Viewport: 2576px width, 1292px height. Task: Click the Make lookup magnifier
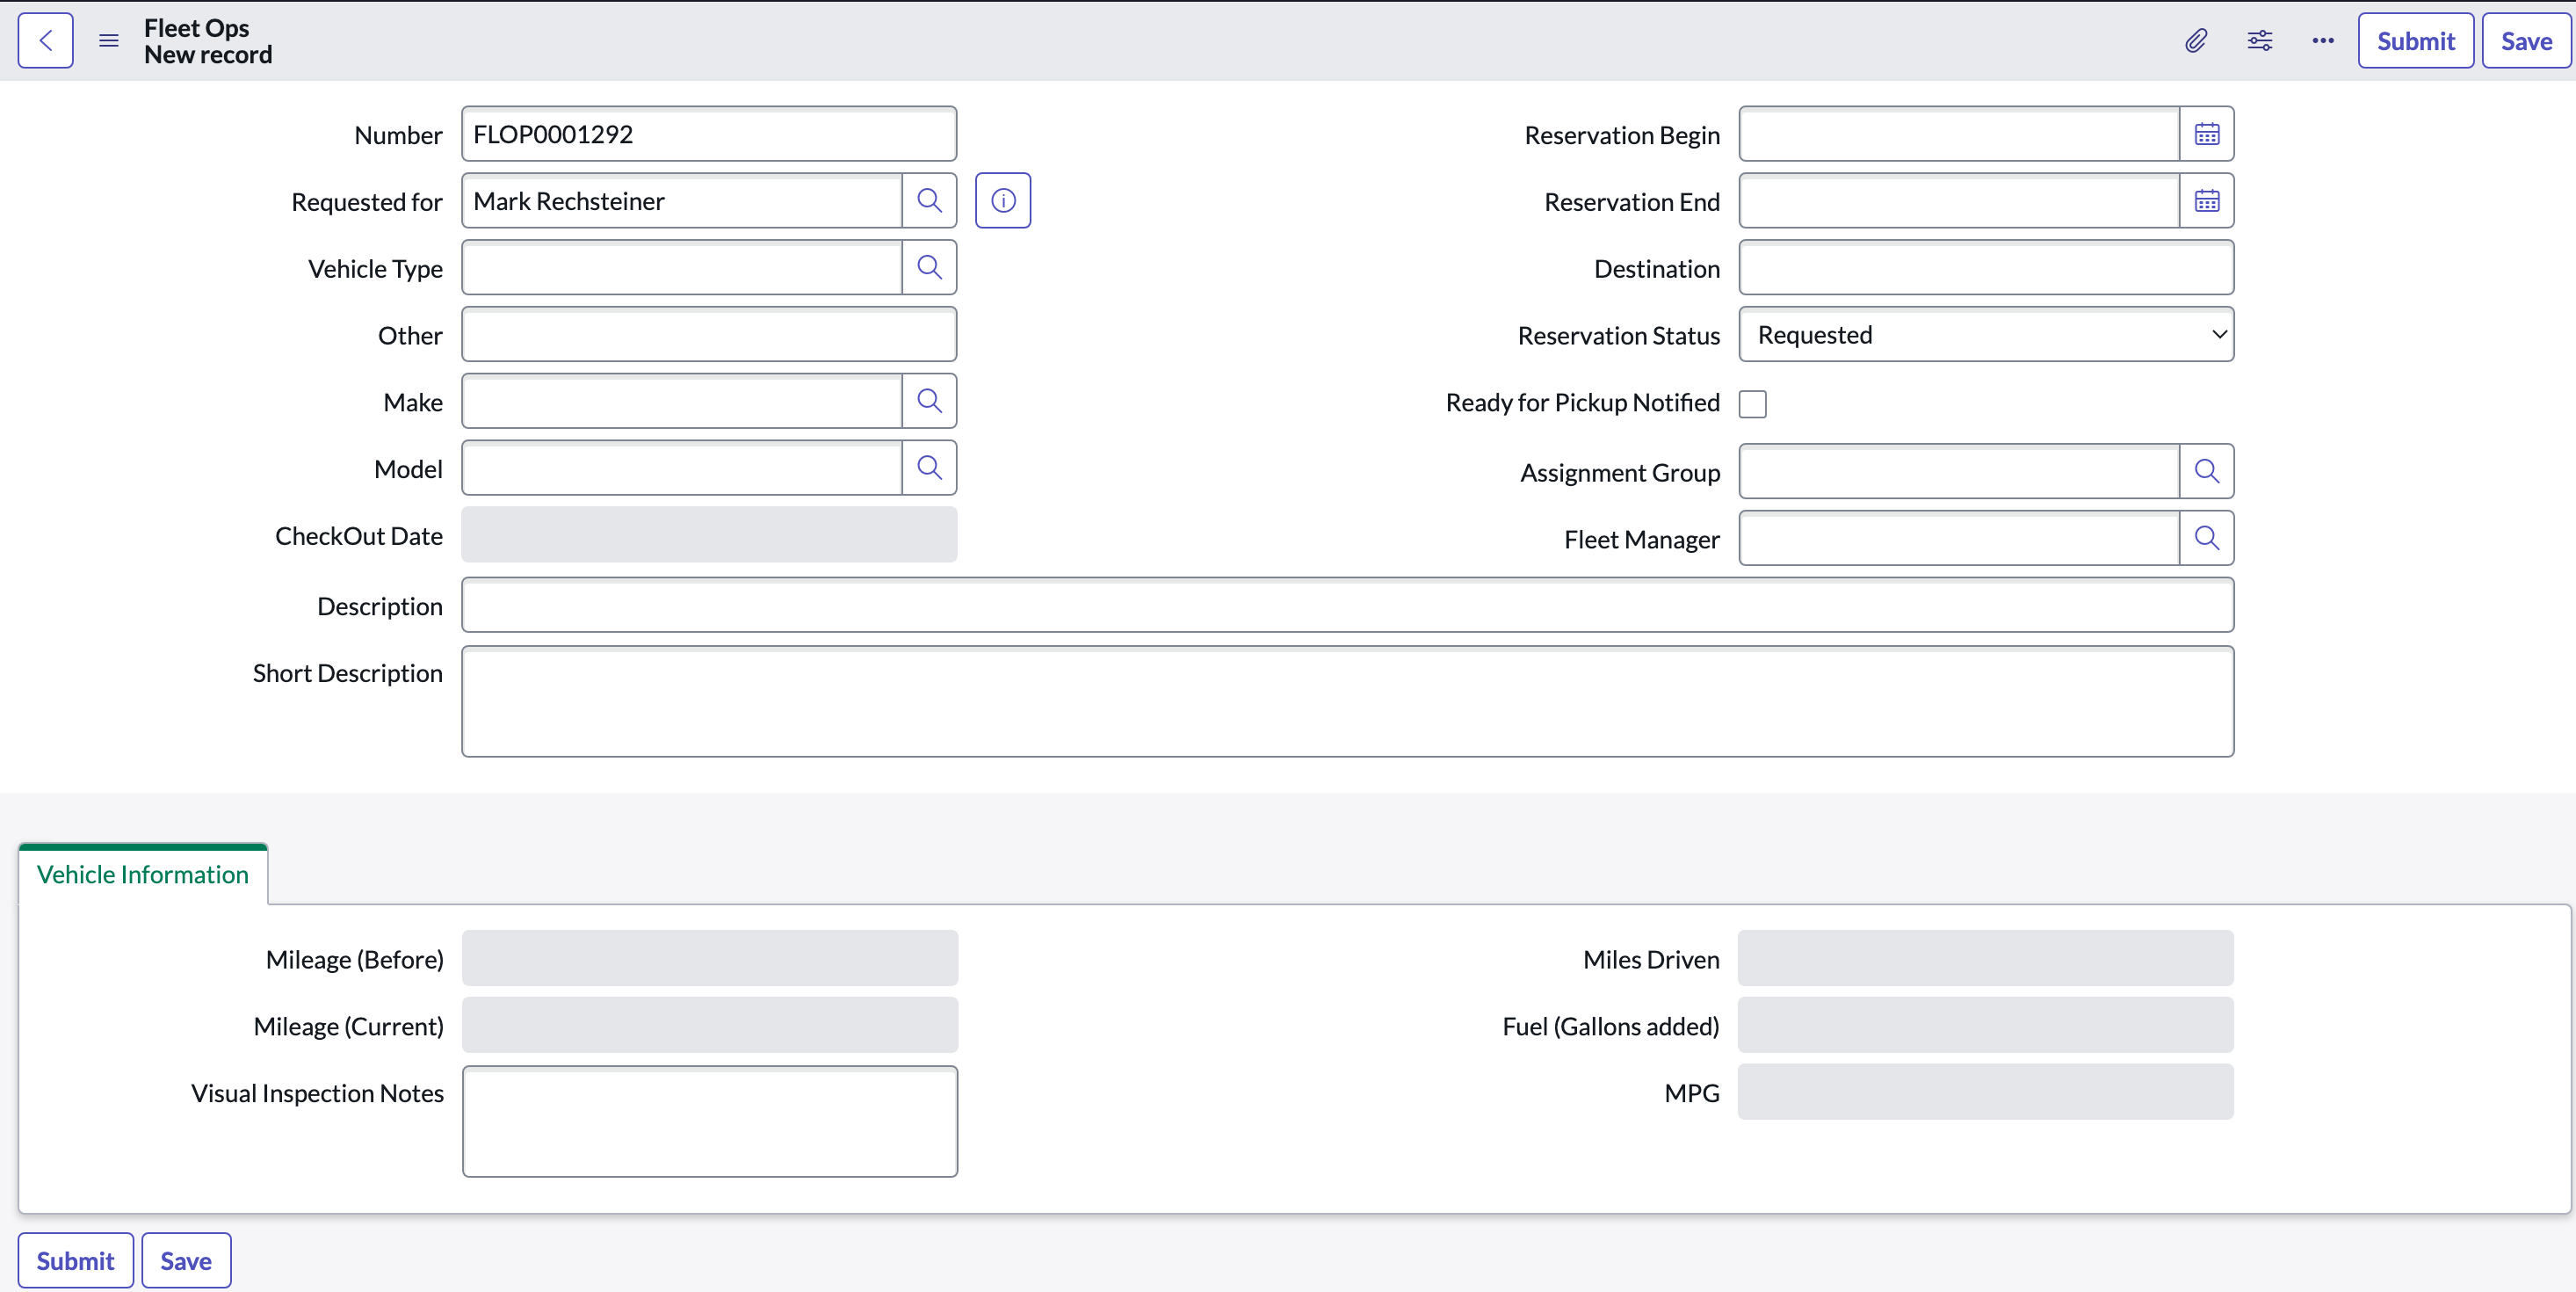(x=929, y=402)
